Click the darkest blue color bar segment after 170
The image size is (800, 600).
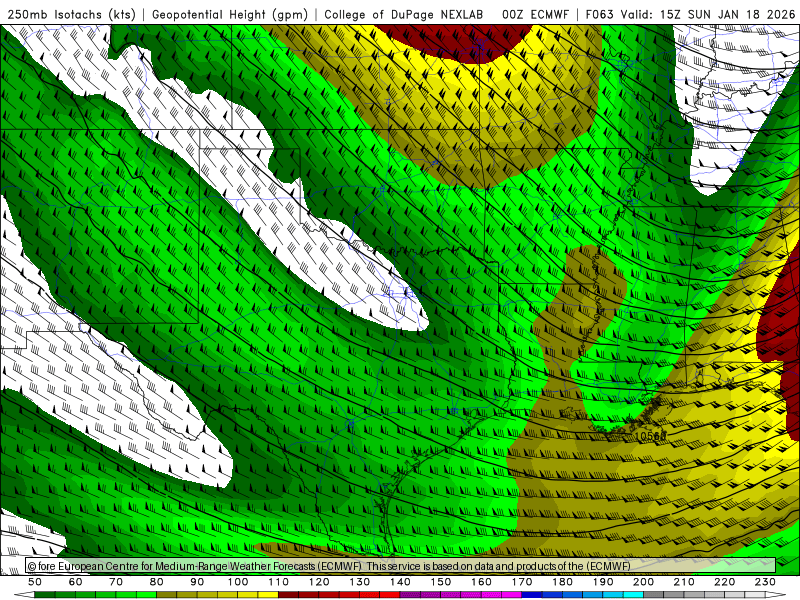coord(532,595)
